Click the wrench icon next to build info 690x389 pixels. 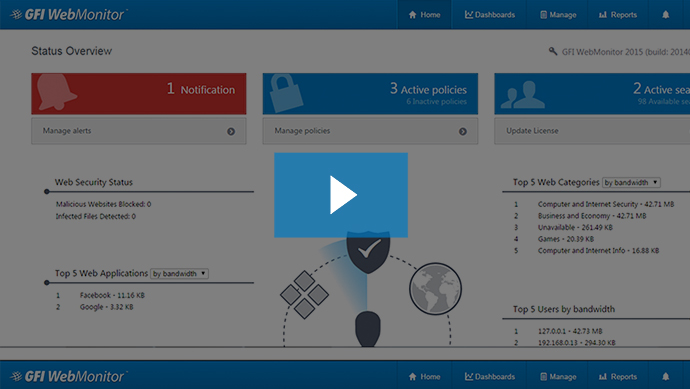(x=553, y=51)
